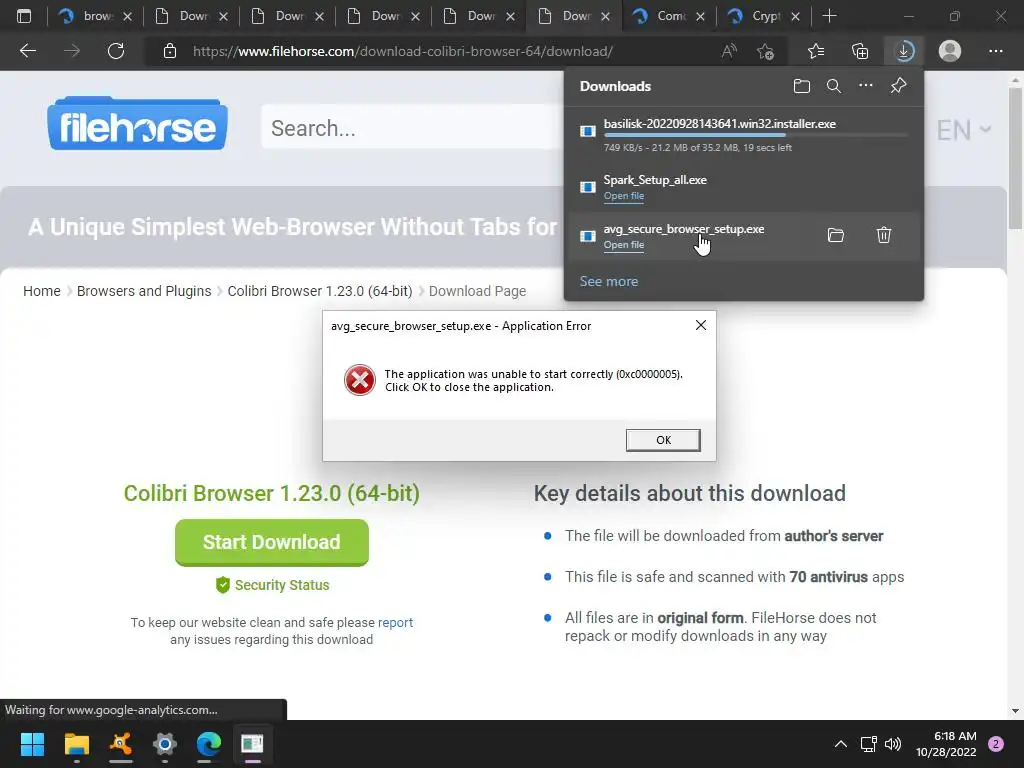
Task: Click OK in Application Error dialog
Action: [663, 440]
